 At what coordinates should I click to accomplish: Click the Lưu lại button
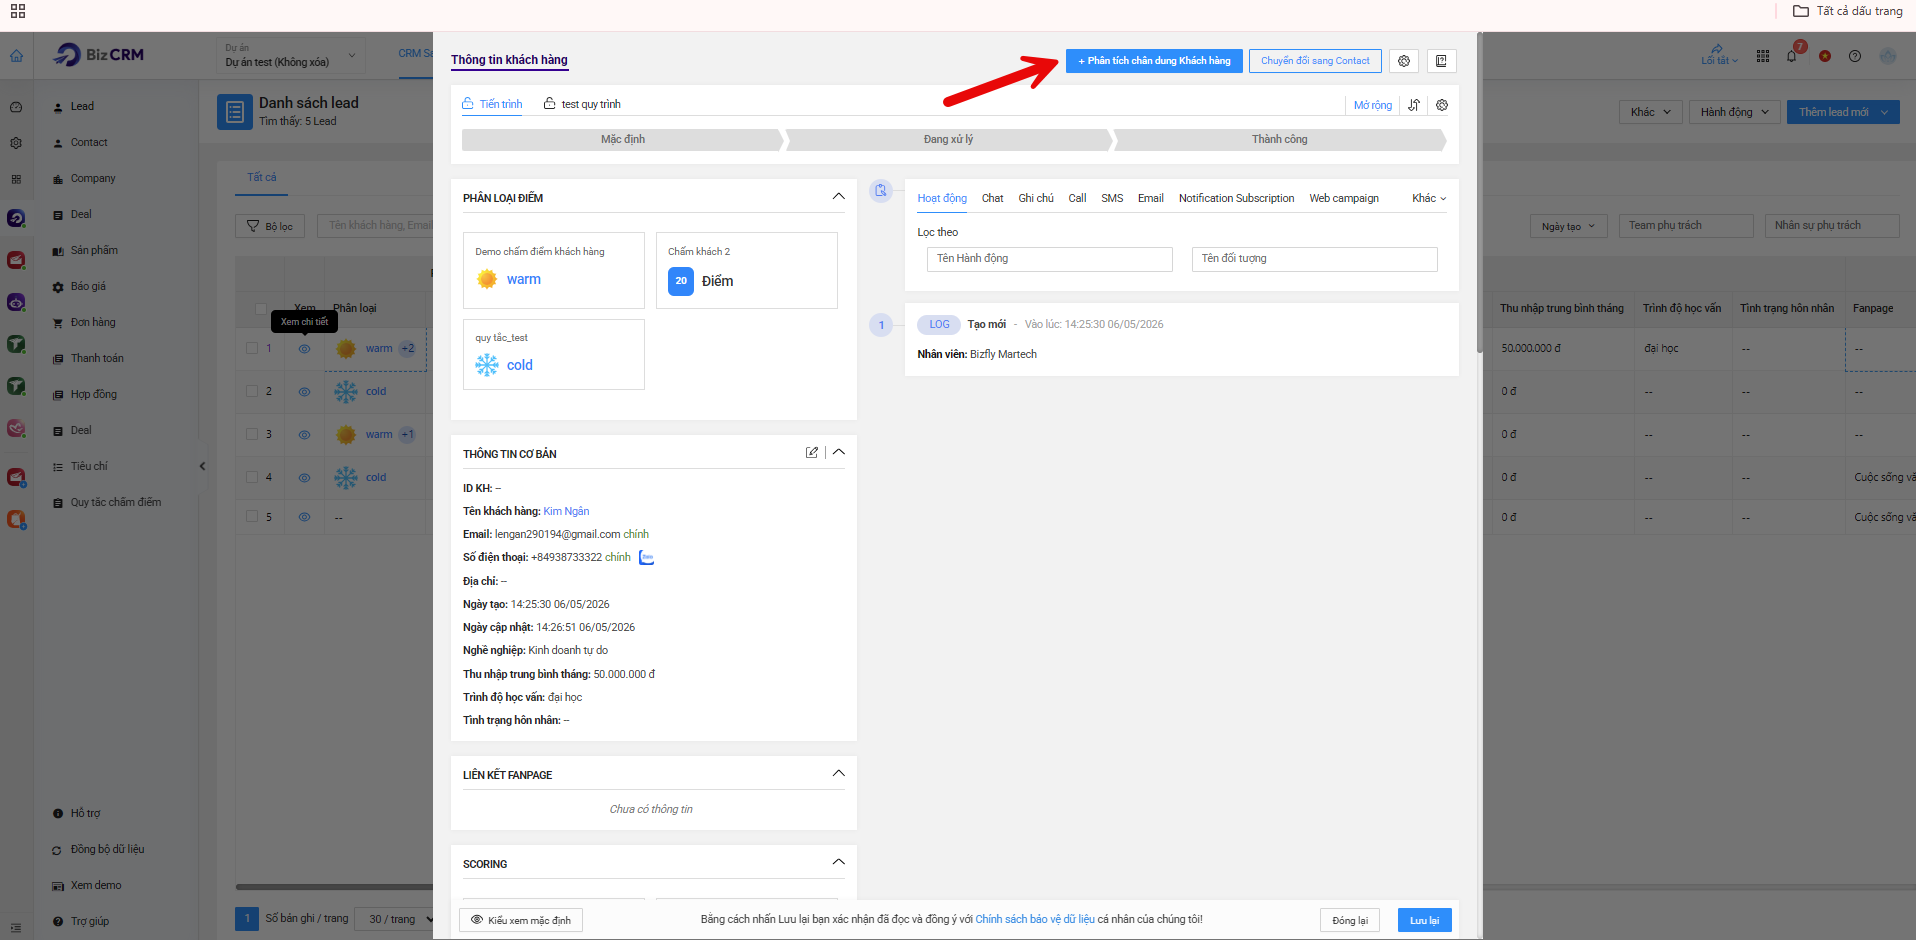click(x=1424, y=920)
